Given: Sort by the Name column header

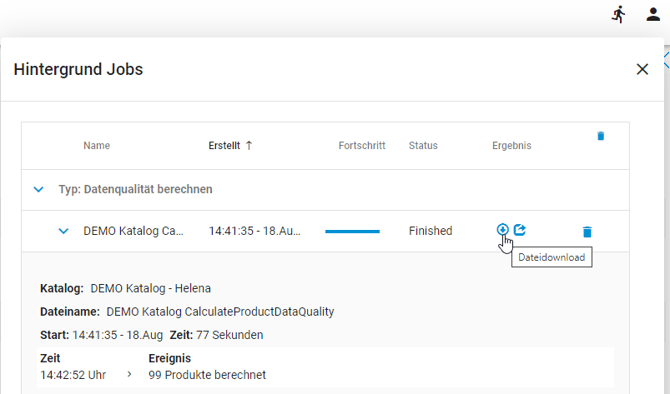Looking at the screenshot, I should click(x=97, y=146).
